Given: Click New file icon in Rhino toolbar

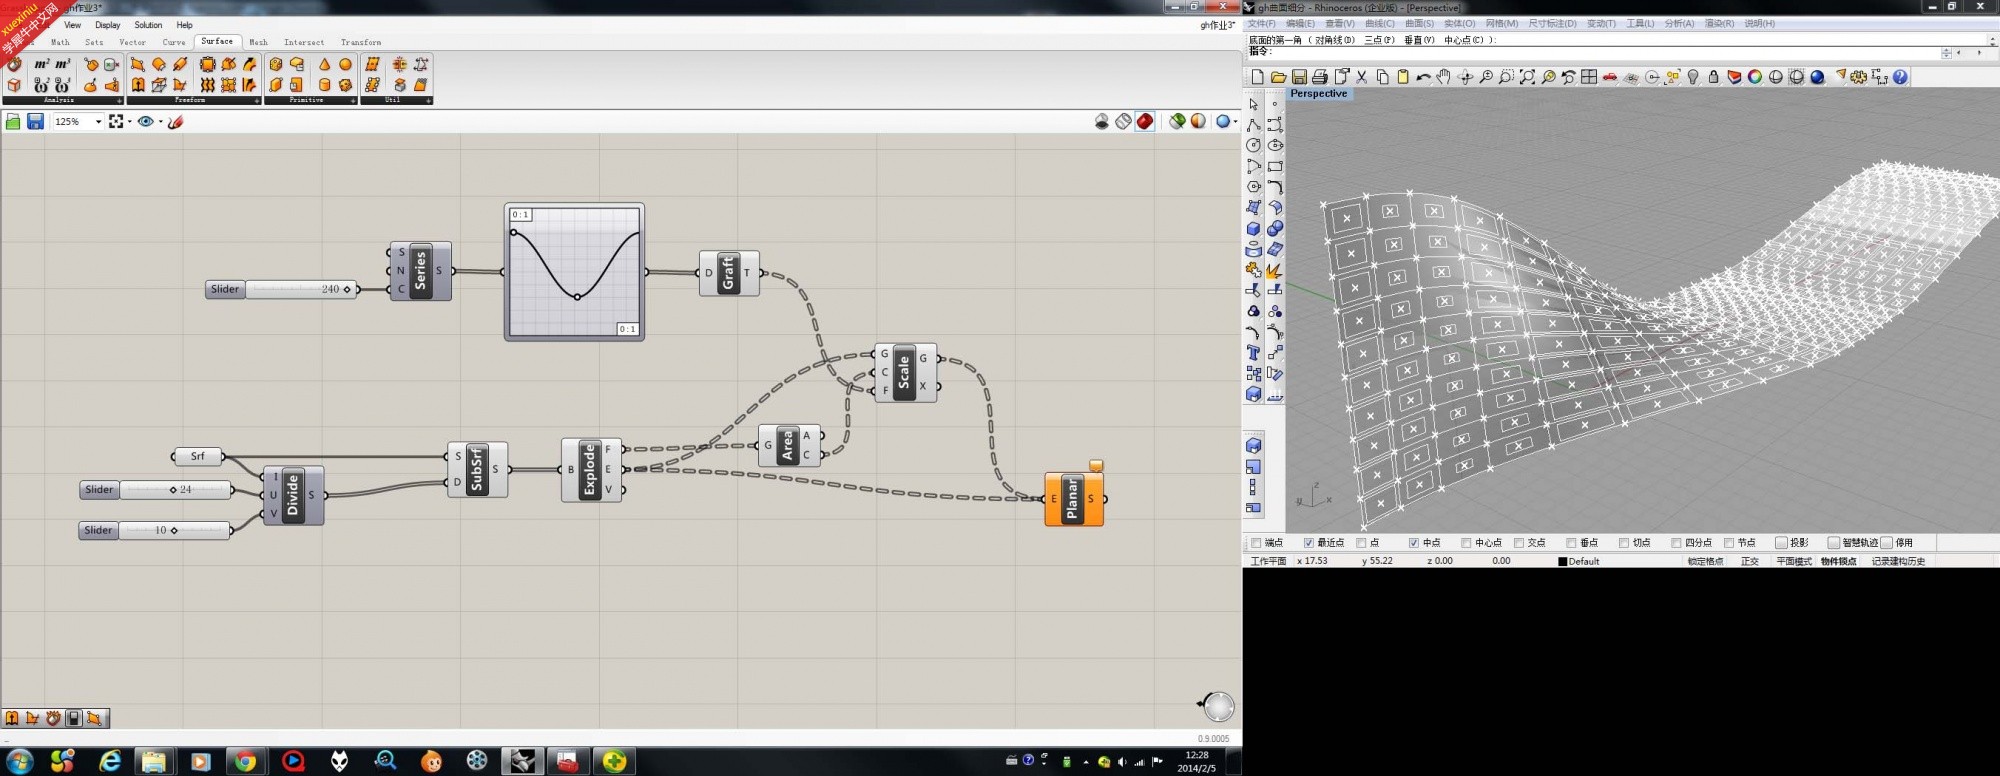Looking at the screenshot, I should pyautogui.click(x=1257, y=77).
